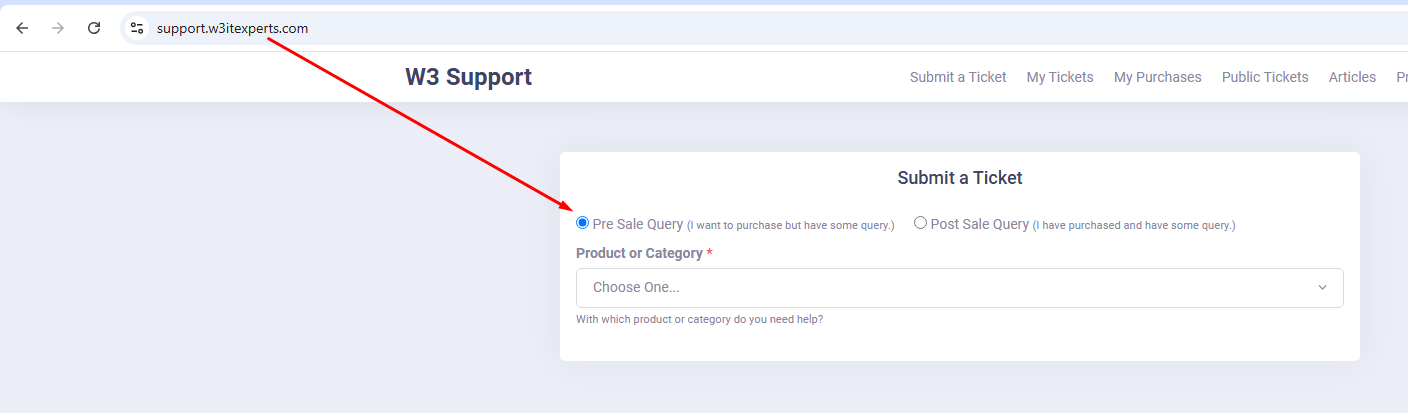Click the Submit a Ticket heading
Viewport: 1408px width, 413px height.
pyautogui.click(x=960, y=178)
